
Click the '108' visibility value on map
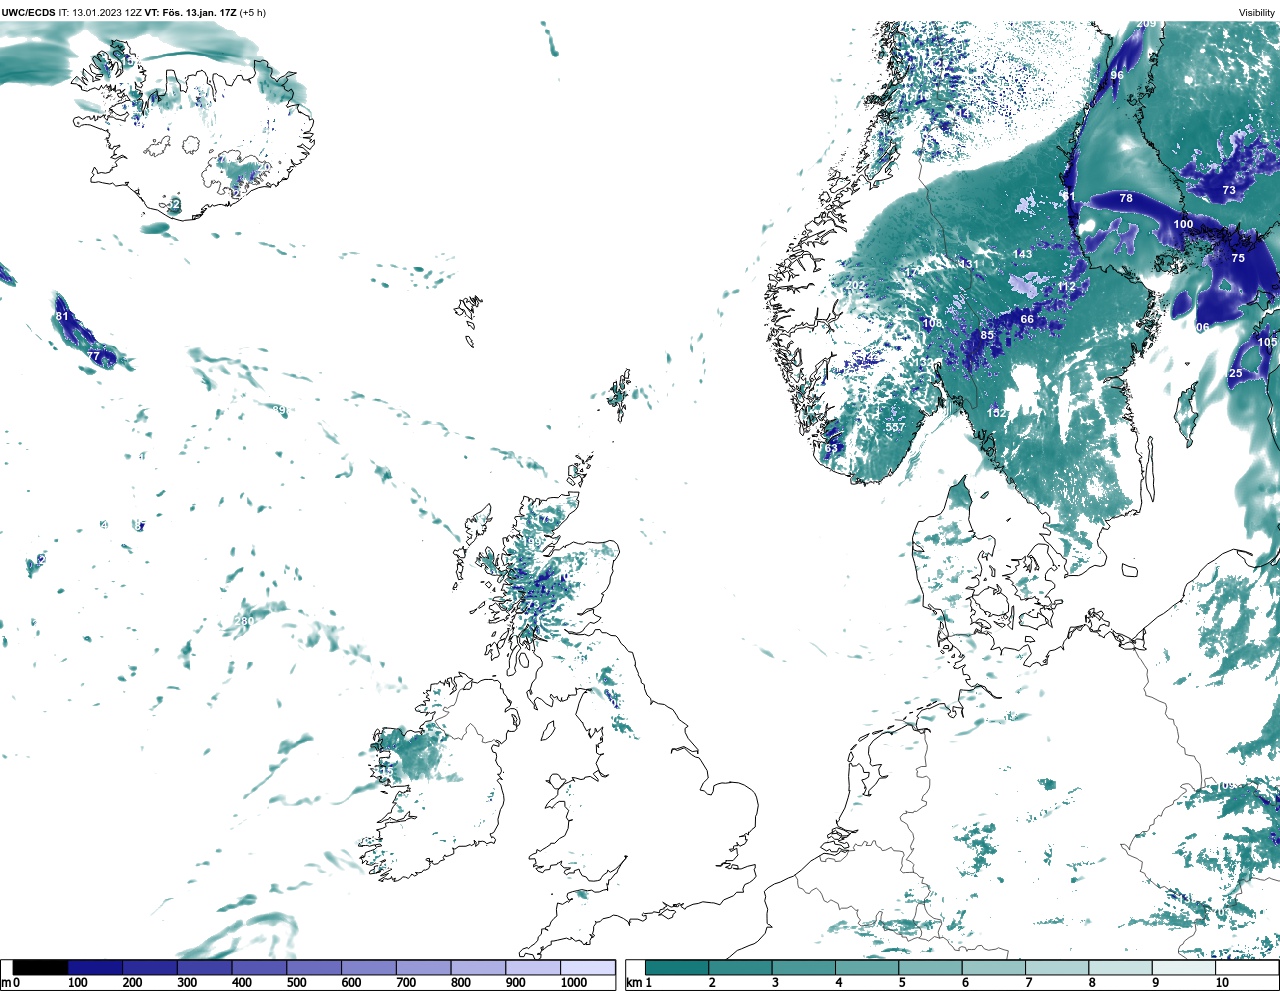932,323
